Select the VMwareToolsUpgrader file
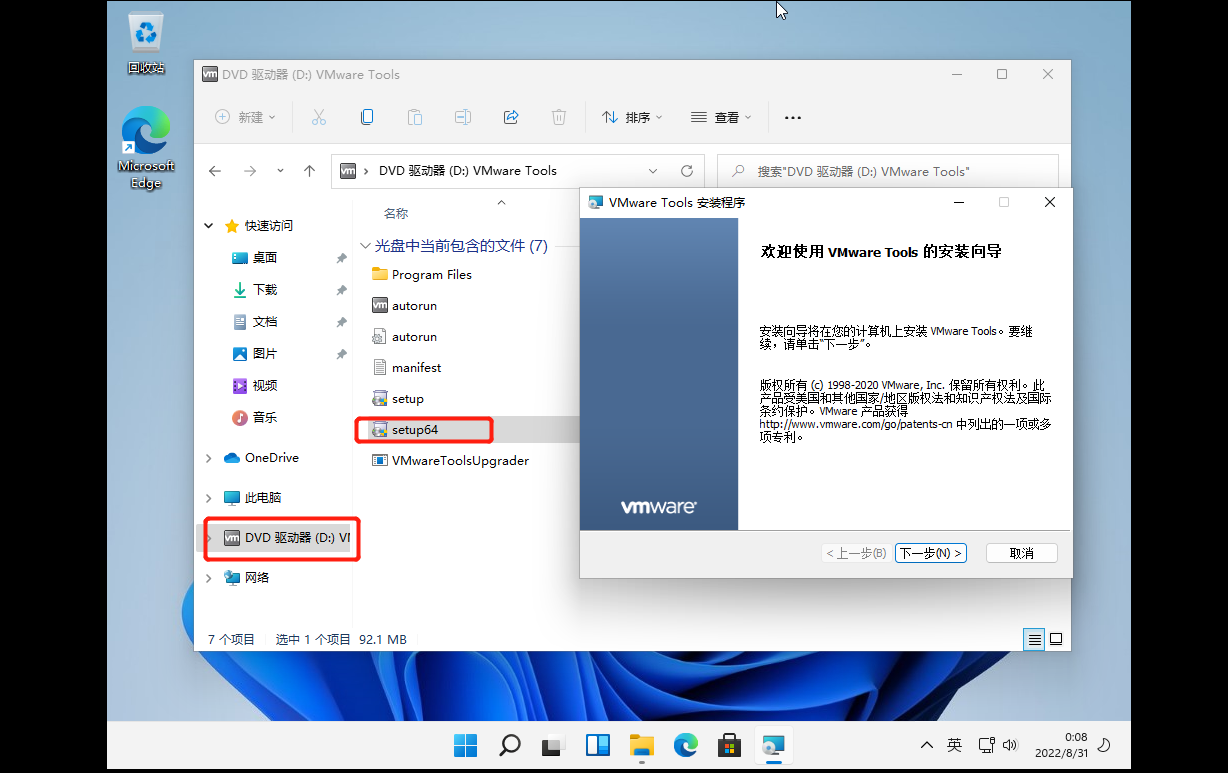Screen dimensions: 1228x773 pyautogui.click(x=450, y=461)
